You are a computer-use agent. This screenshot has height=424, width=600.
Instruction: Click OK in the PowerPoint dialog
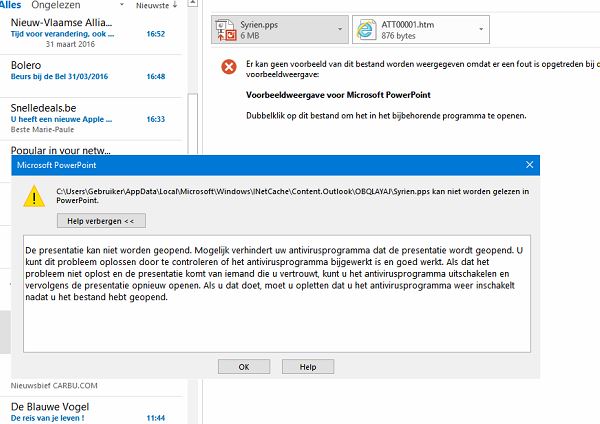point(244,367)
